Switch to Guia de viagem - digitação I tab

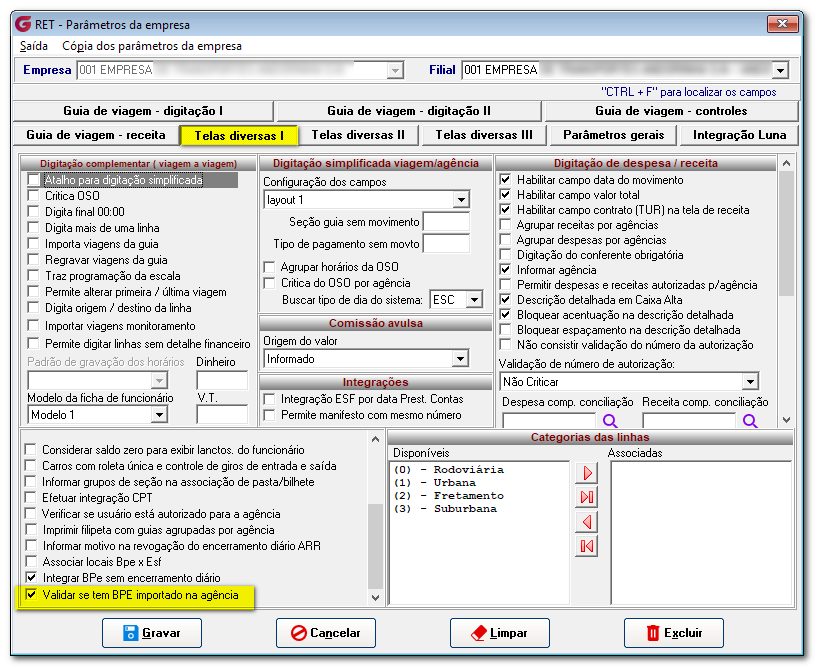tap(143, 111)
